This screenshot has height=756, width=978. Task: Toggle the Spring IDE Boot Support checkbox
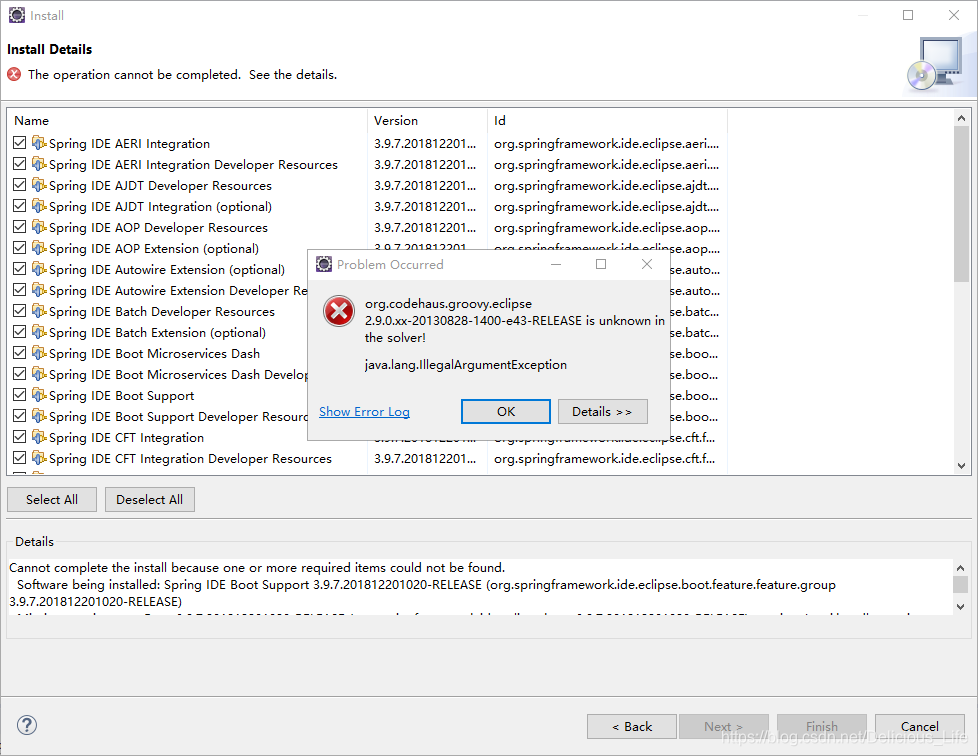(19, 395)
